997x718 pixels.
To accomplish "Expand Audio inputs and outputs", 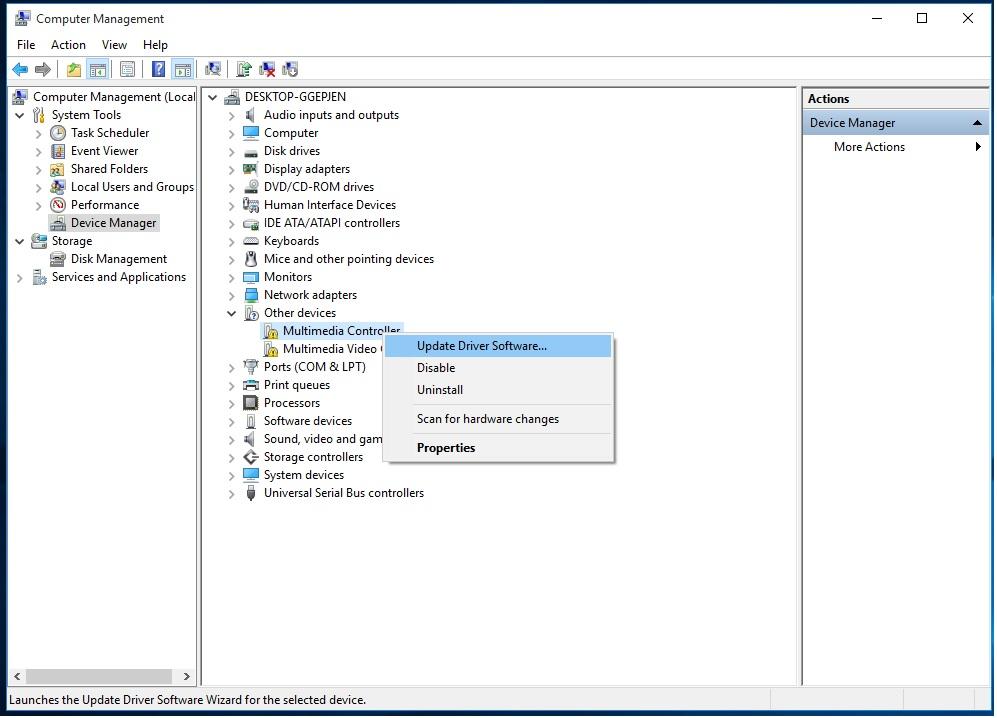I will click(x=231, y=116).
